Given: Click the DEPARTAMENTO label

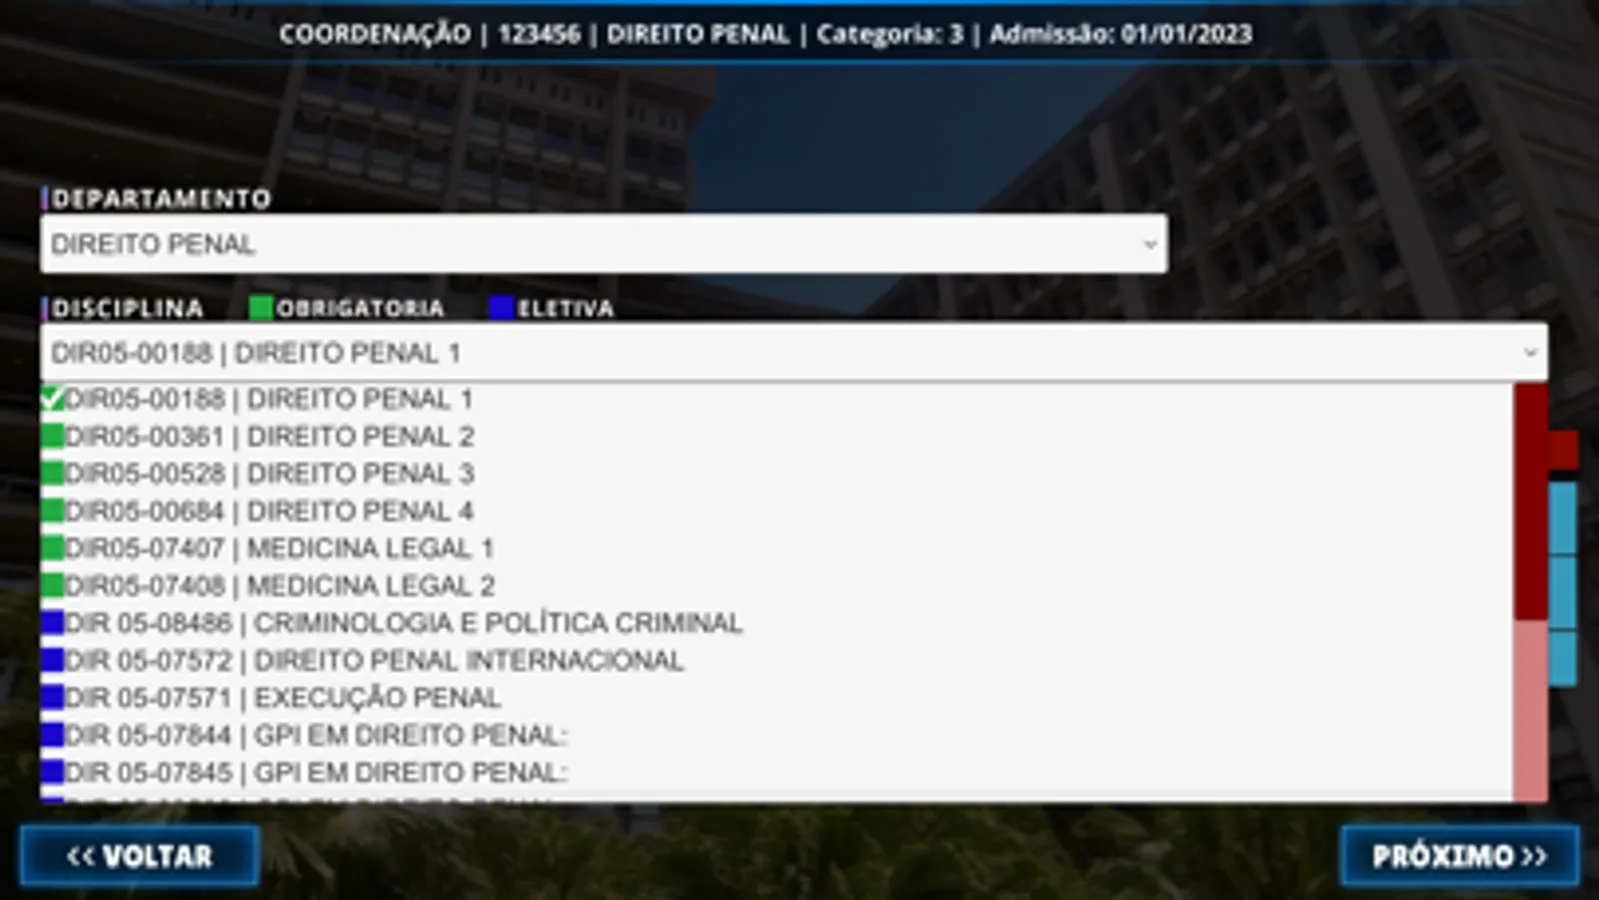Looking at the screenshot, I should [x=161, y=199].
